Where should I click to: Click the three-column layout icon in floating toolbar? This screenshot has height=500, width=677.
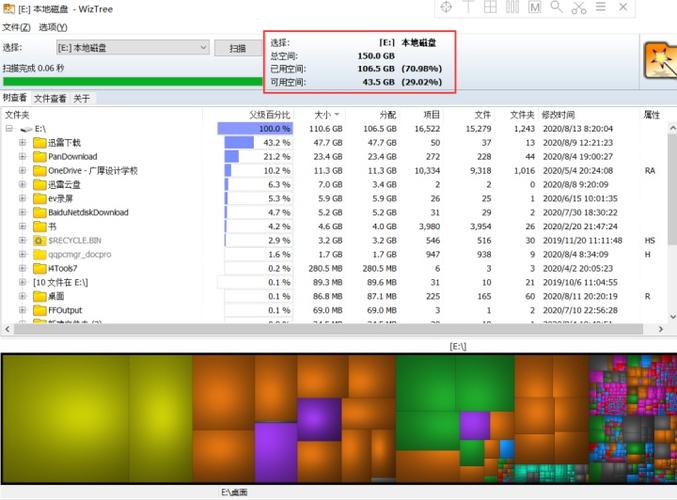[x=512, y=7]
